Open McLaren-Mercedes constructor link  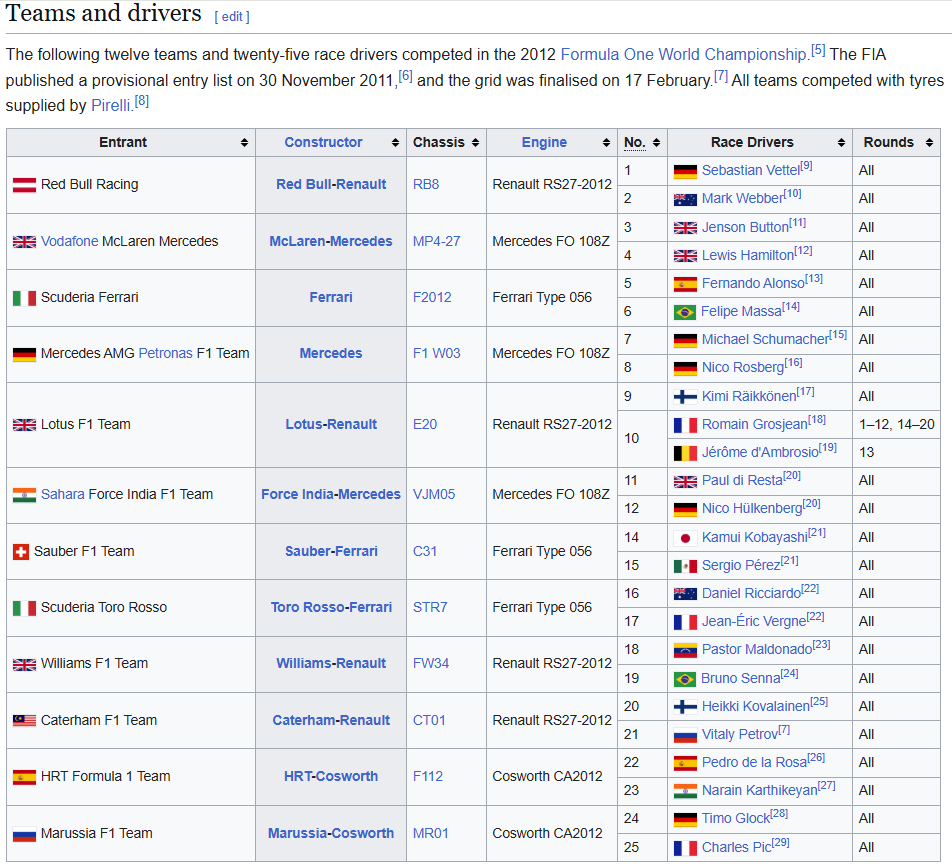coord(331,242)
